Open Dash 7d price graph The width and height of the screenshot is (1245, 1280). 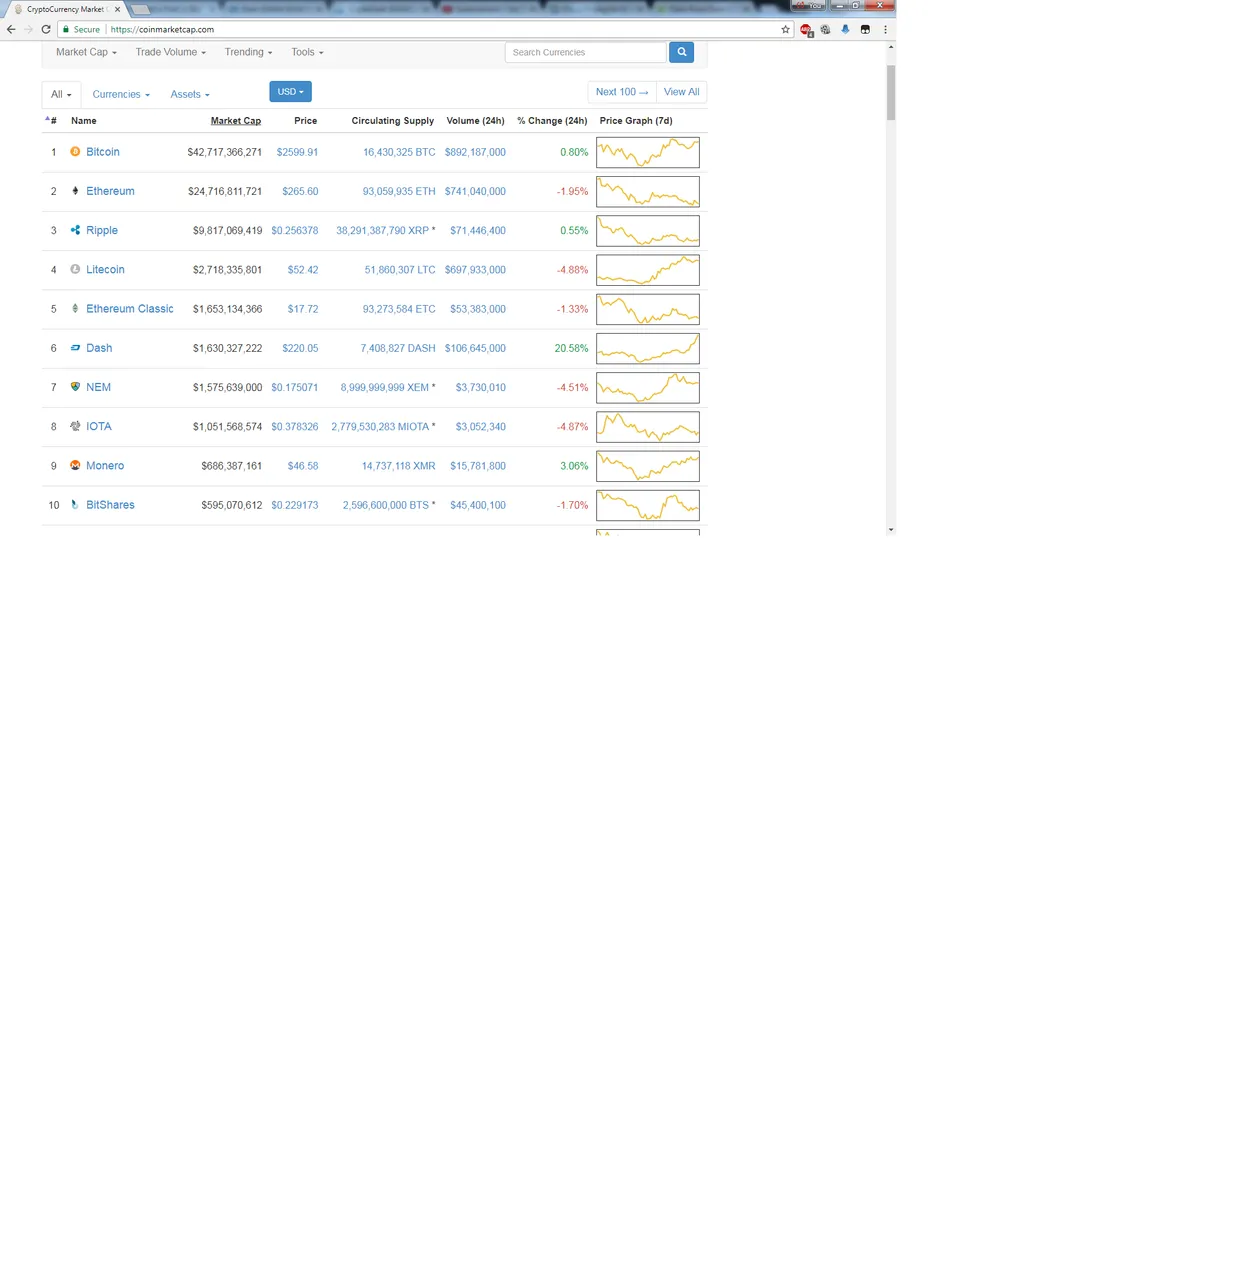pos(648,349)
